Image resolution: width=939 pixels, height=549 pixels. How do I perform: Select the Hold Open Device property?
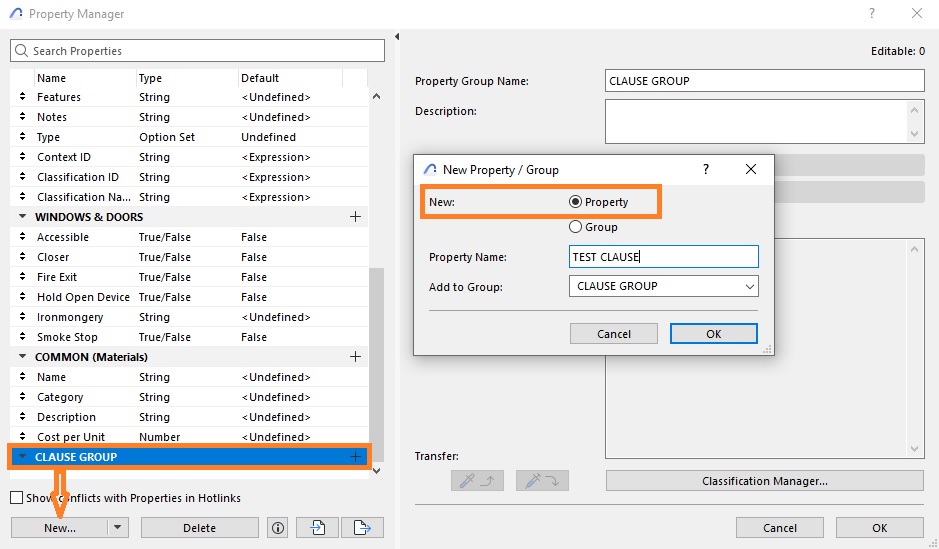coord(189,297)
